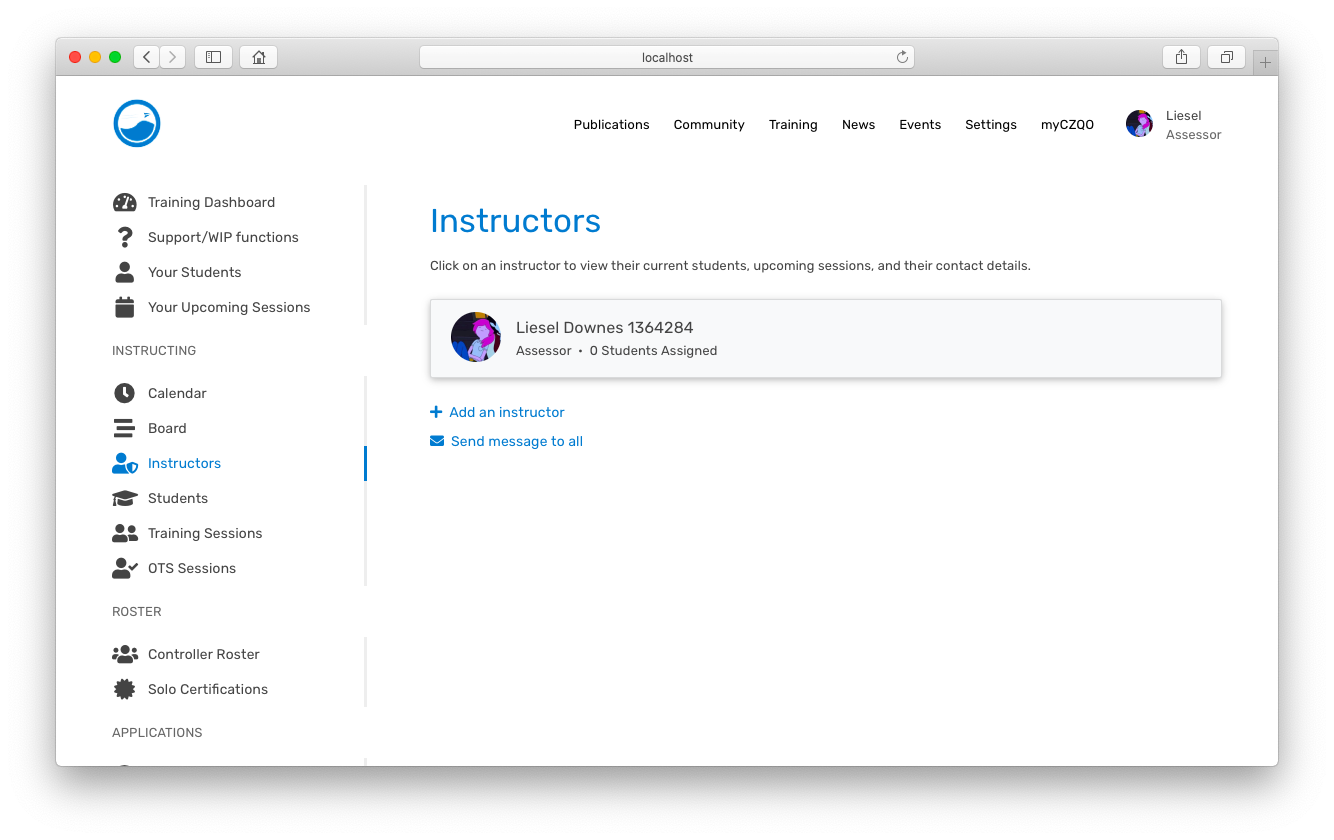Open the Events menu item
1334x840 pixels.
(920, 124)
